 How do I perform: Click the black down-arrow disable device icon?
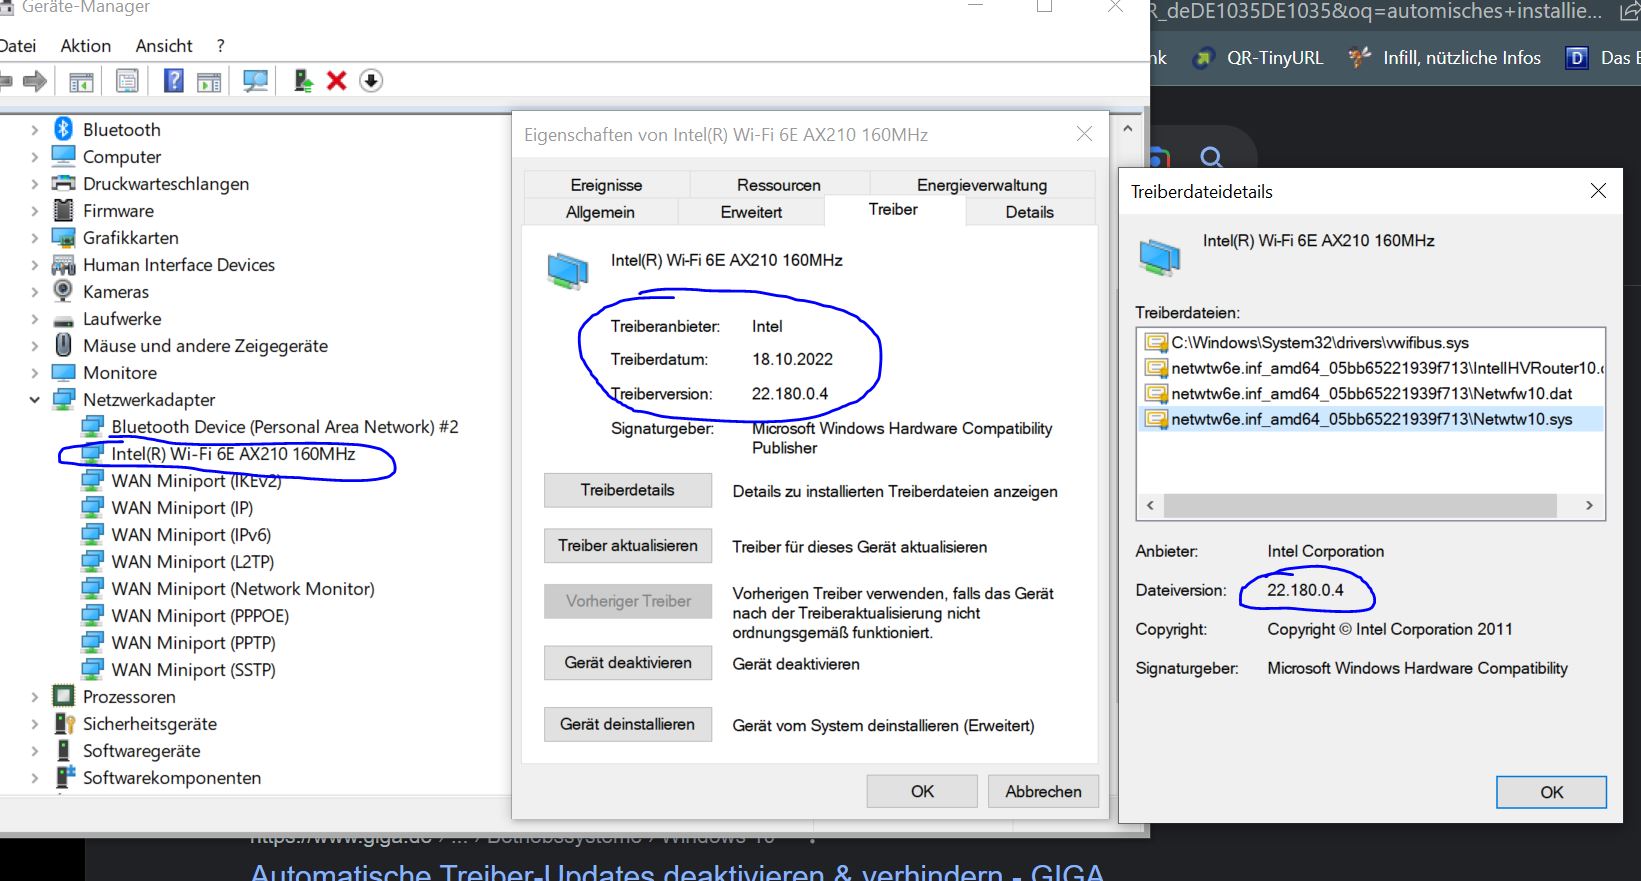(x=371, y=81)
